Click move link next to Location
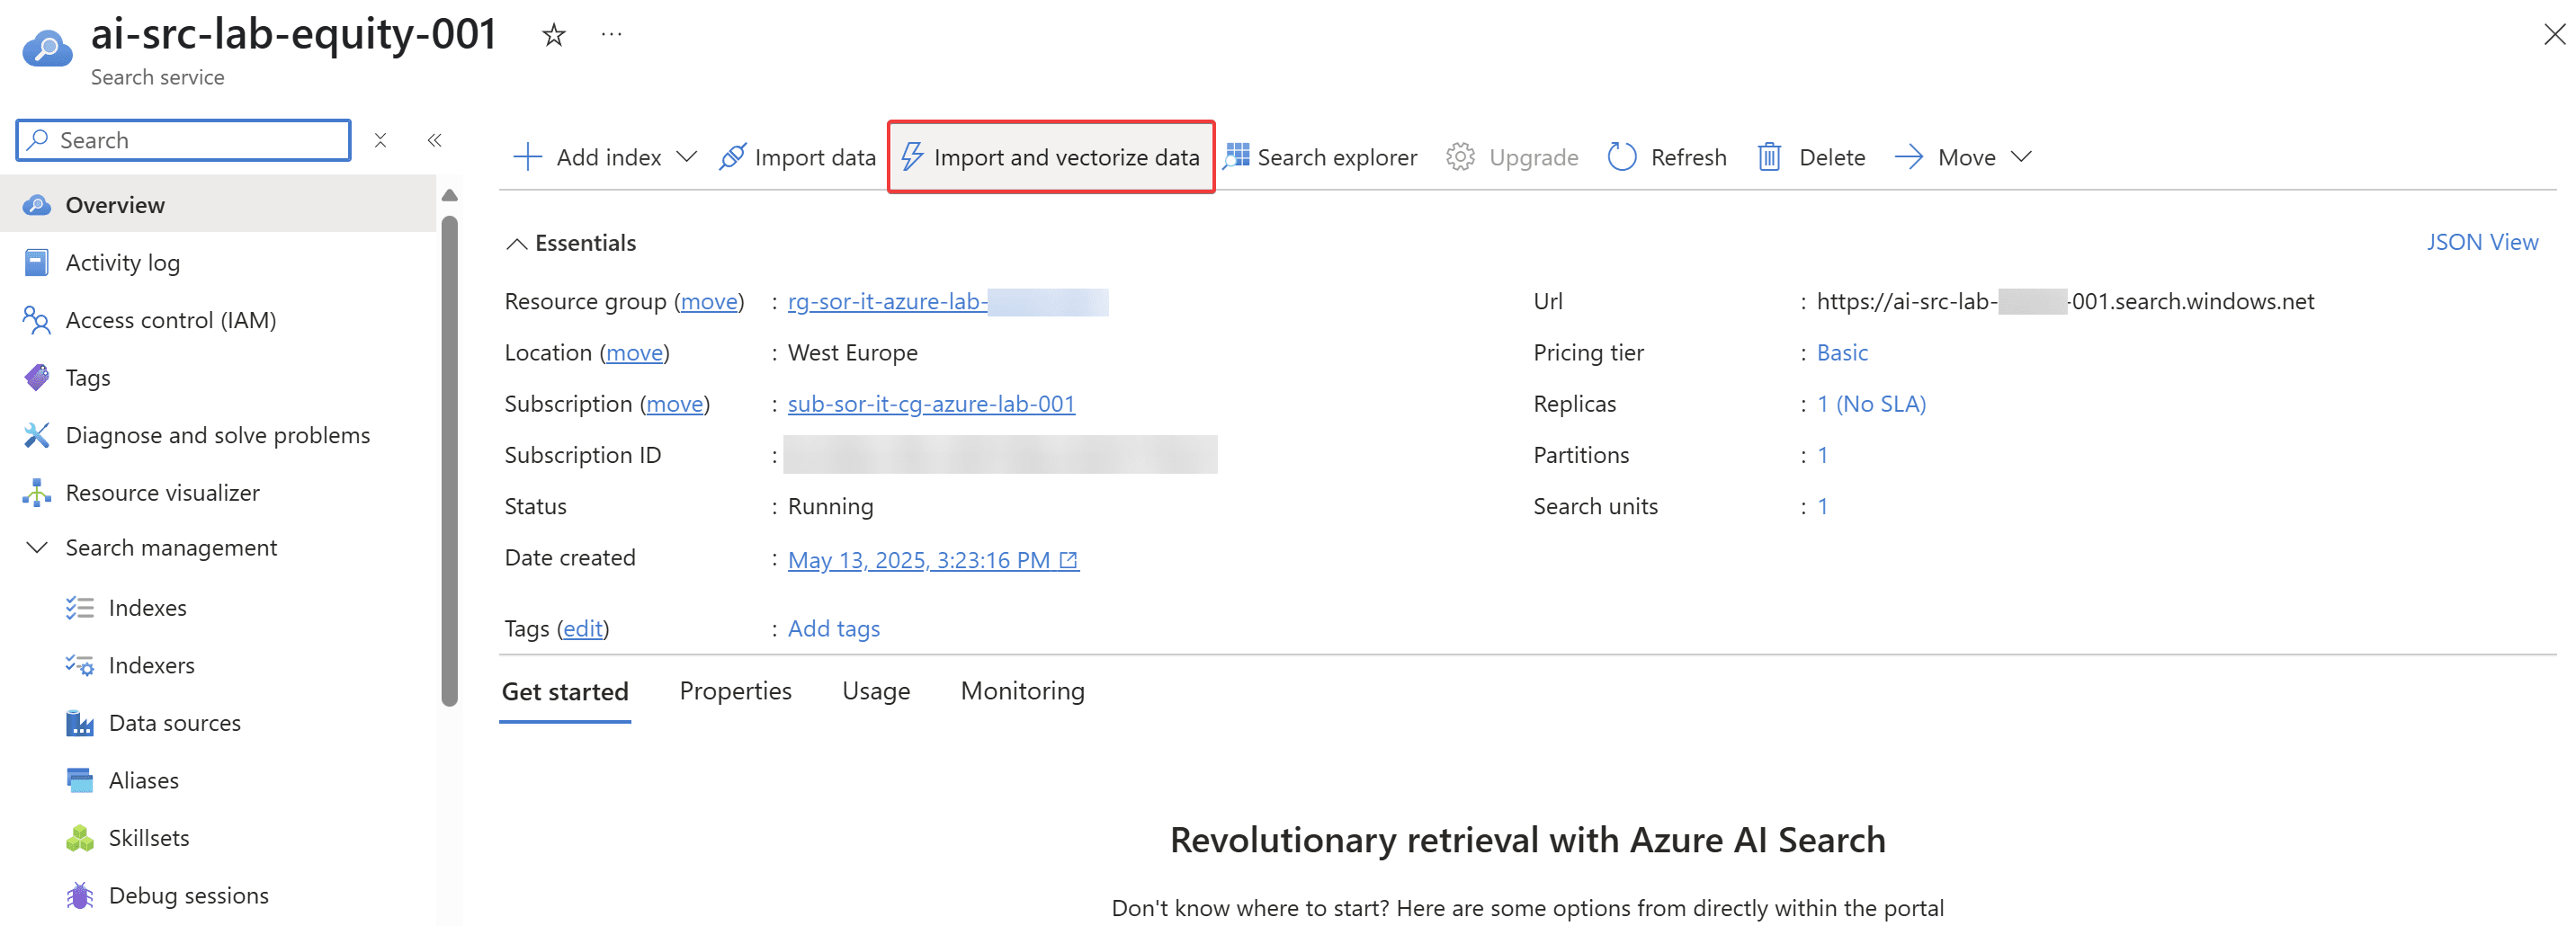 click(635, 353)
